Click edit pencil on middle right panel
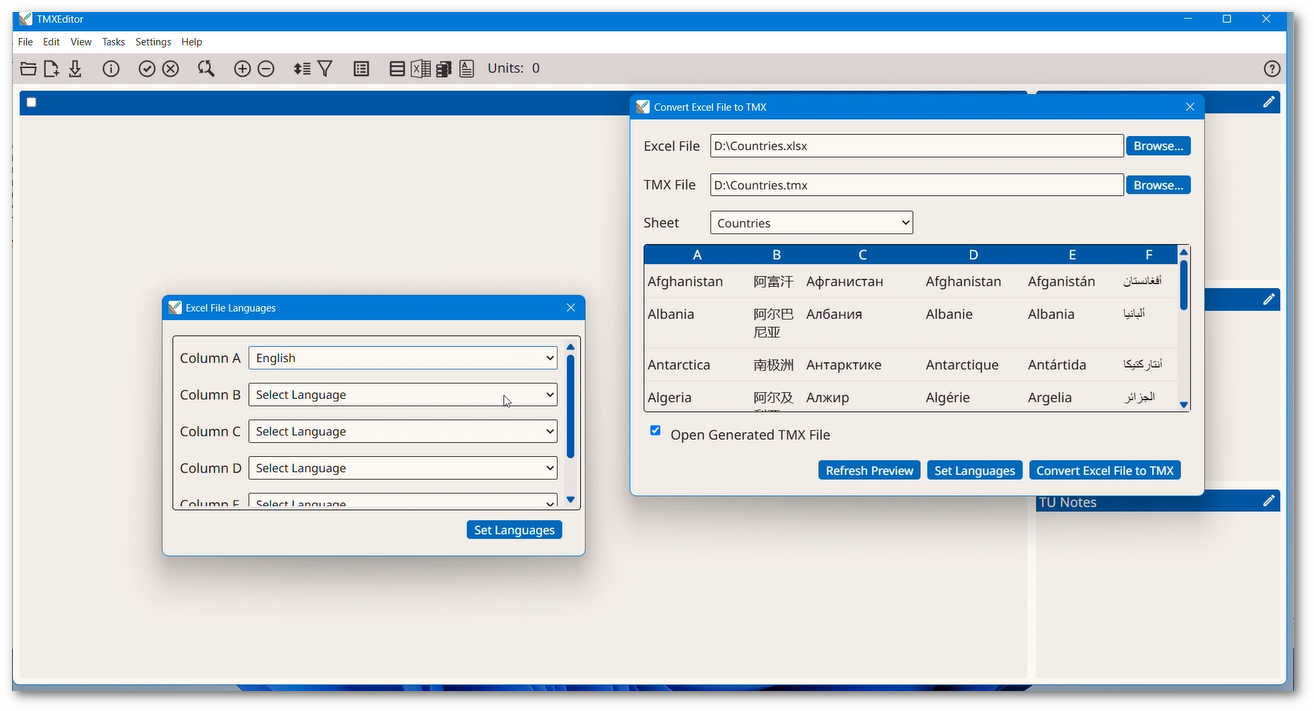 (x=1269, y=299)
